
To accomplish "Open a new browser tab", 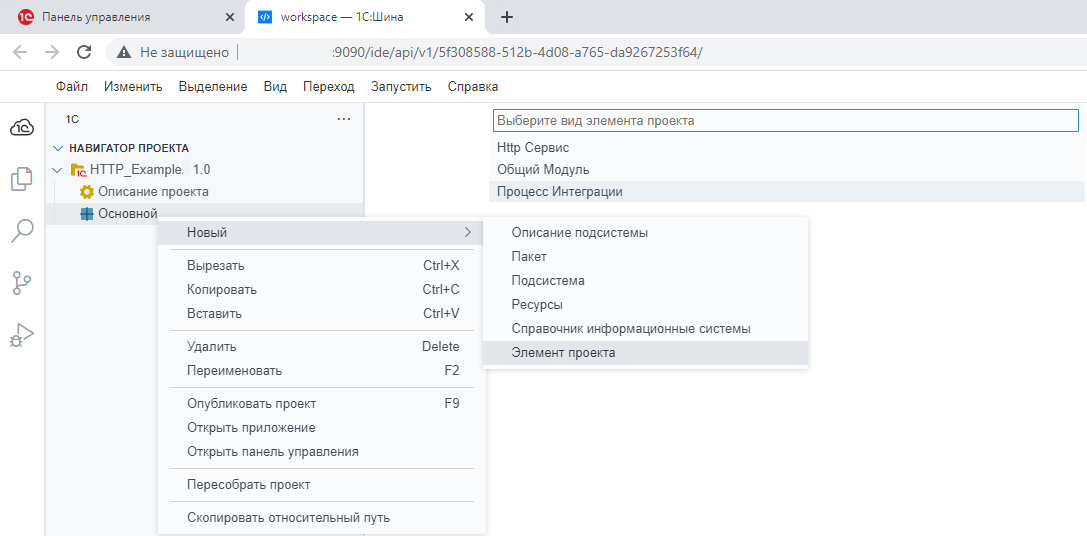I will [x=507, y=17].
